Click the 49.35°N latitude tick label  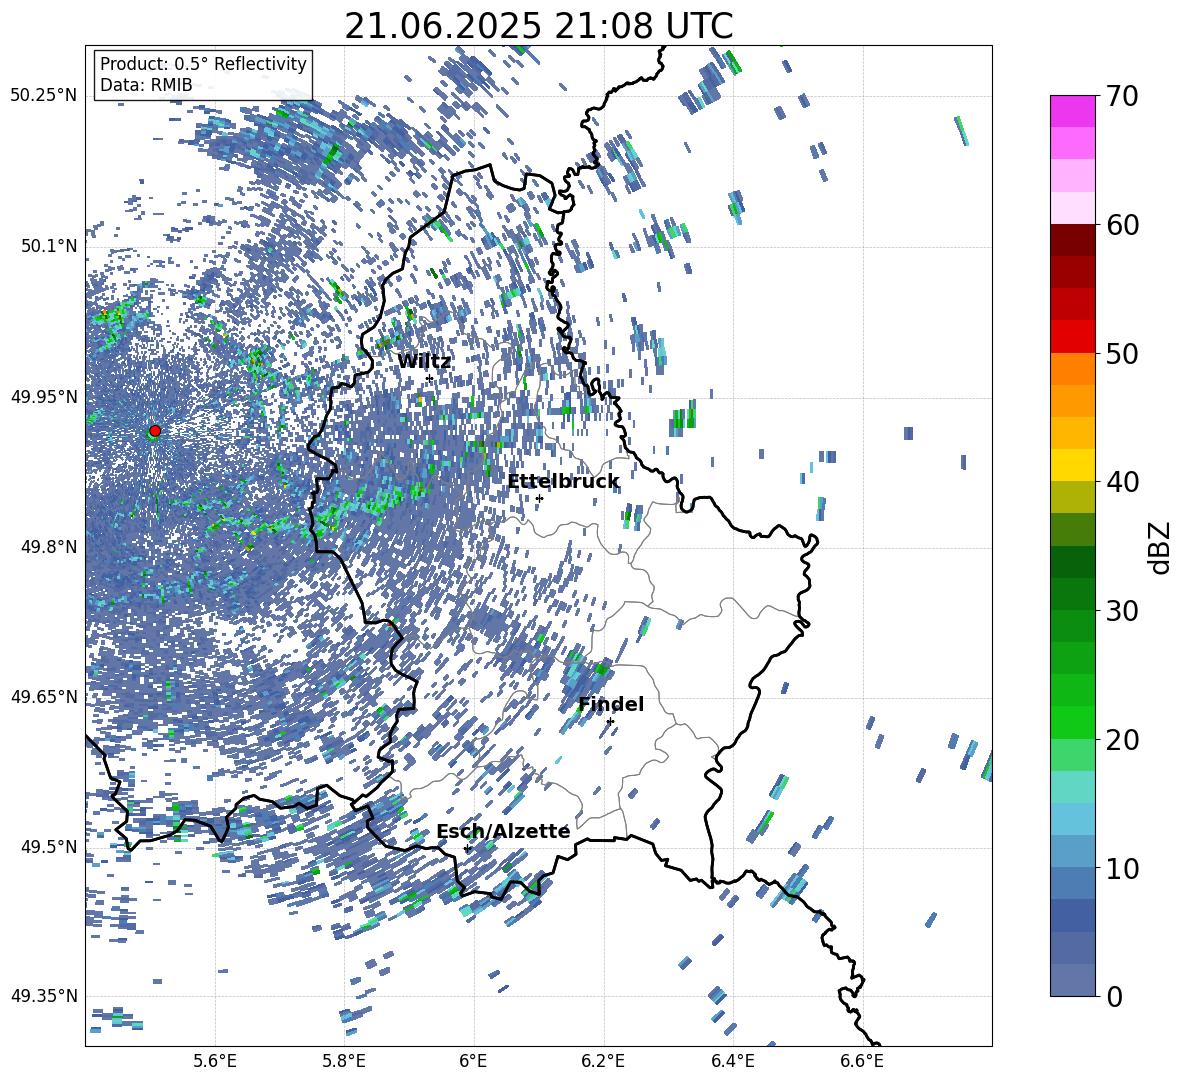pyautogui.click(x=44, y=996)
